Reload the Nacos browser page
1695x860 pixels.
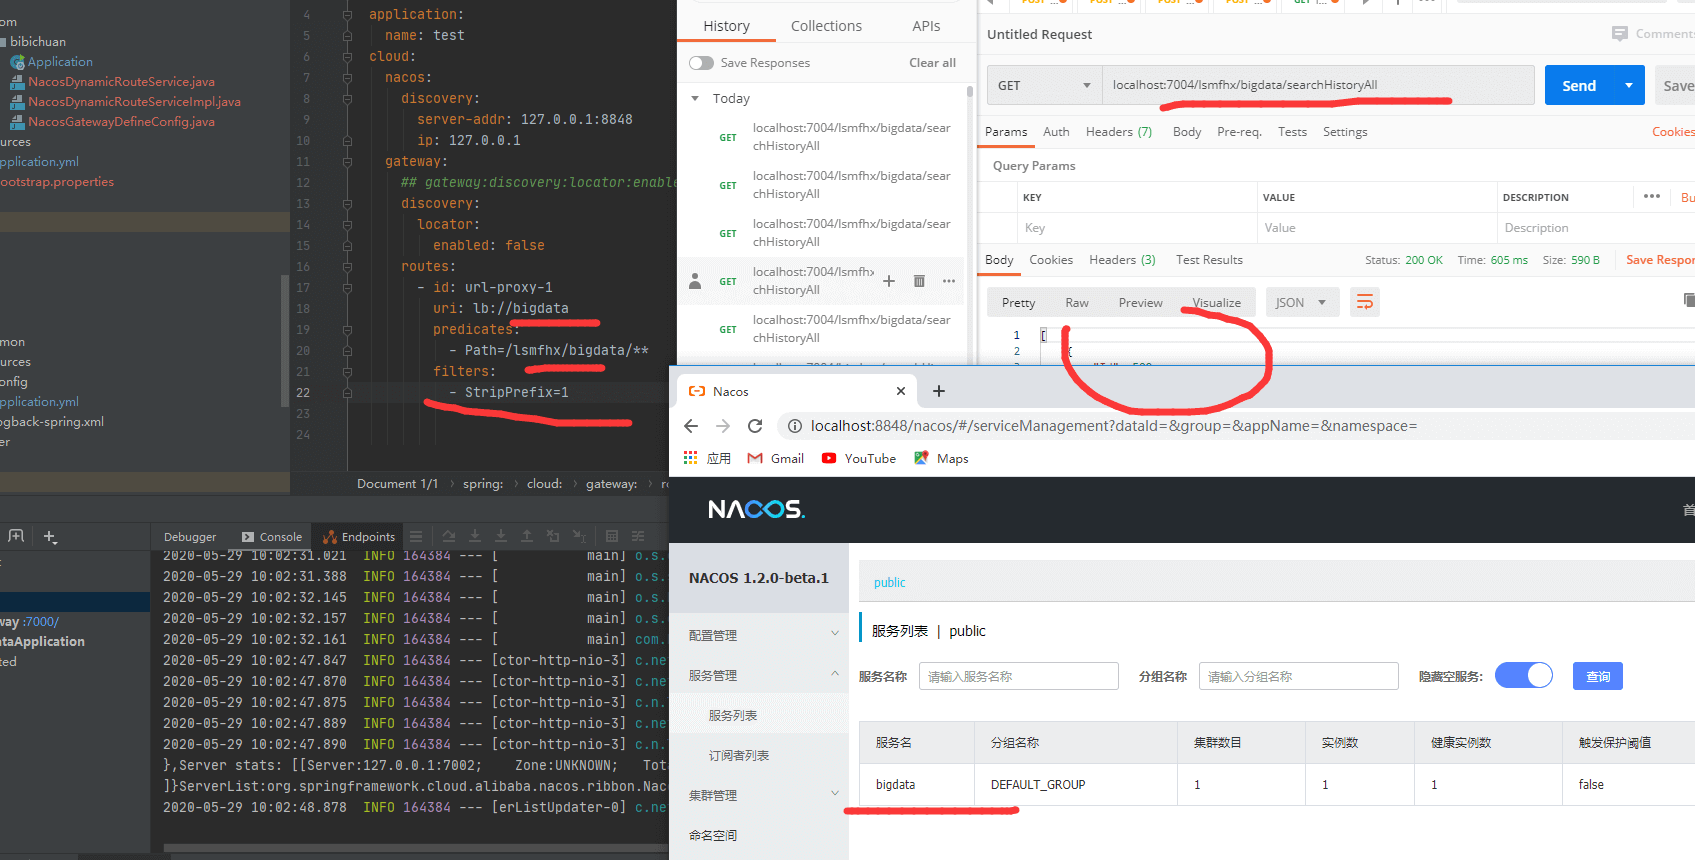(x=755, y=426)
